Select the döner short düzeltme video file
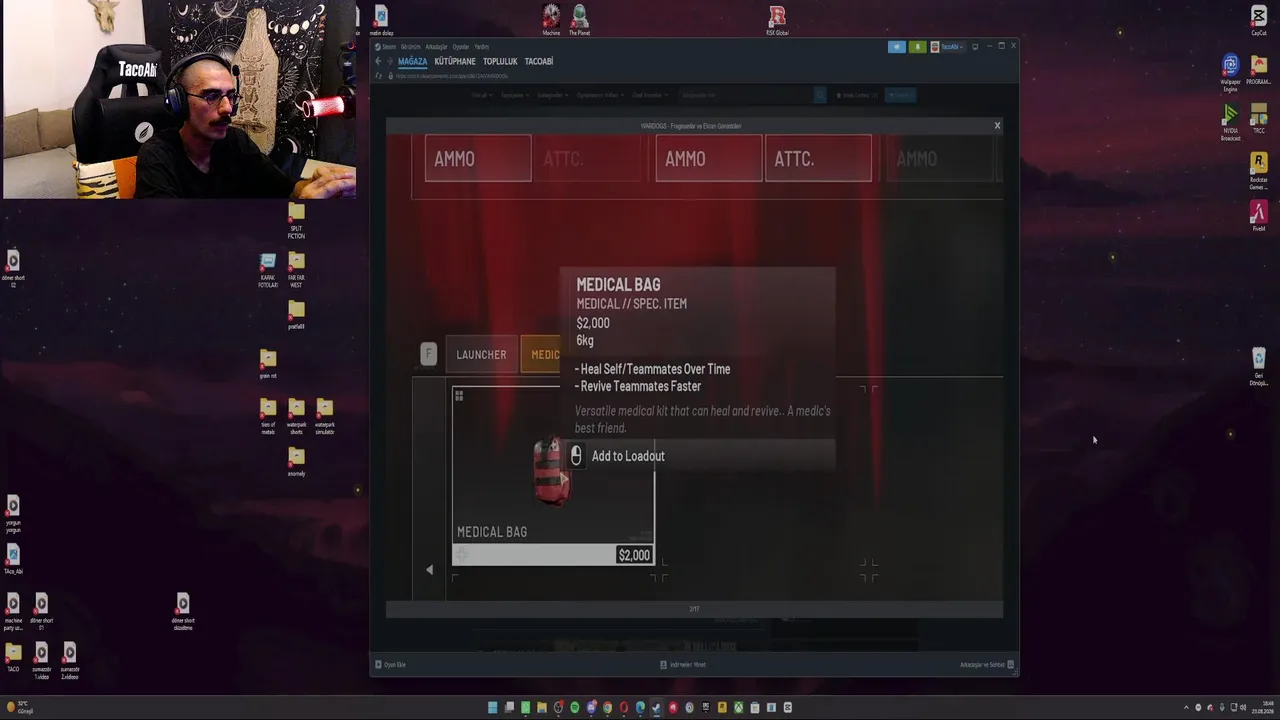Screen dimensions: 1280x720 pos(182,612)
